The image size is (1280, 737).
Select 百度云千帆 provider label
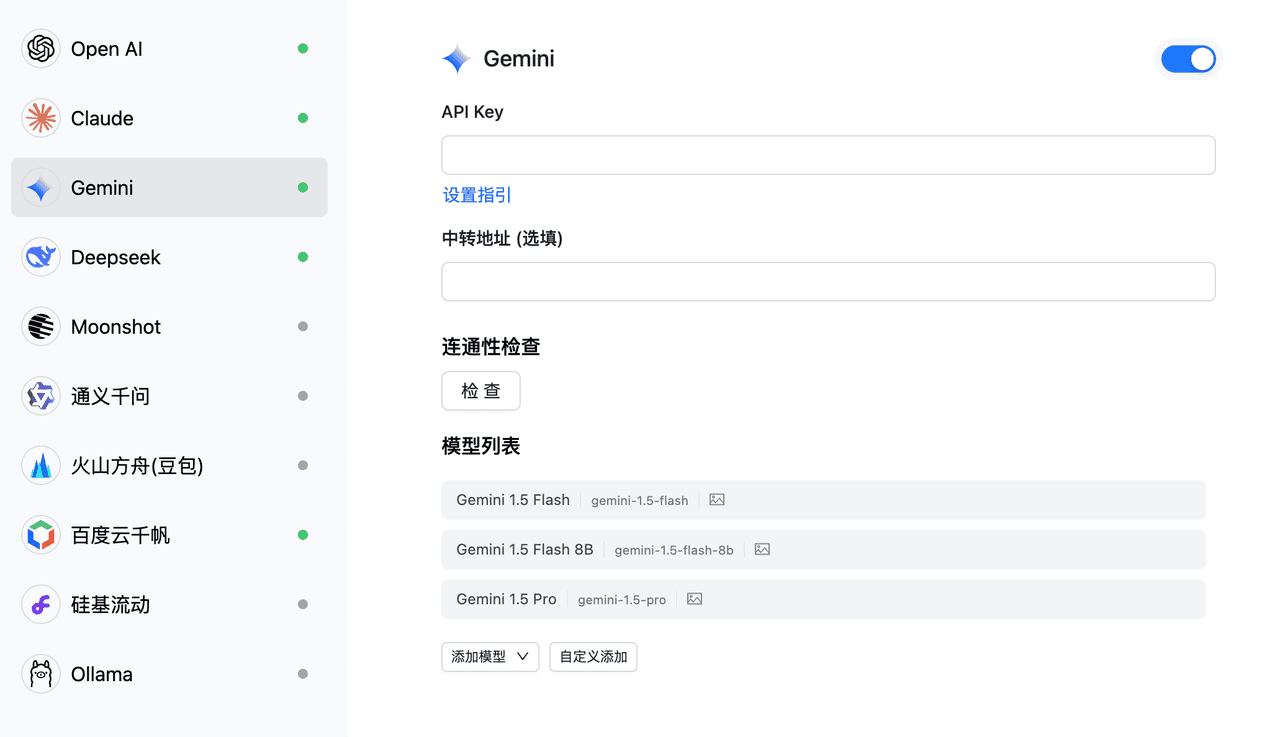(x=120, y=535)
